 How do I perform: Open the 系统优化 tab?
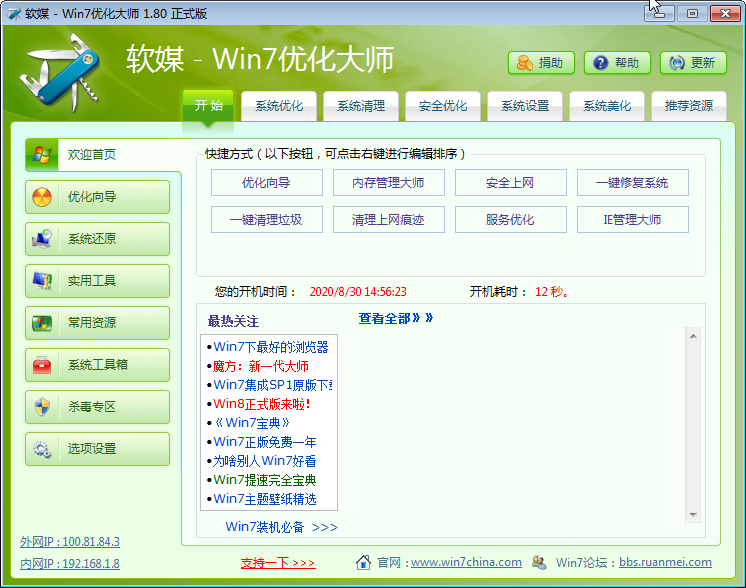coord(279,106)
